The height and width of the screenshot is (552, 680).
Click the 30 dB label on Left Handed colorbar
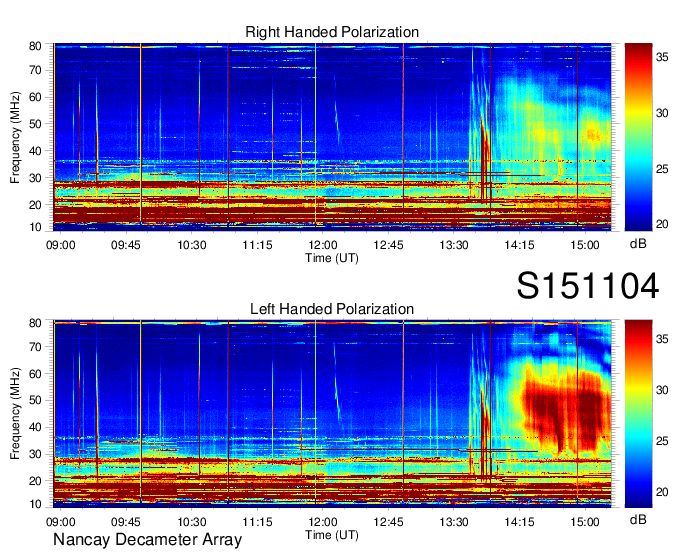pos(662,390)
